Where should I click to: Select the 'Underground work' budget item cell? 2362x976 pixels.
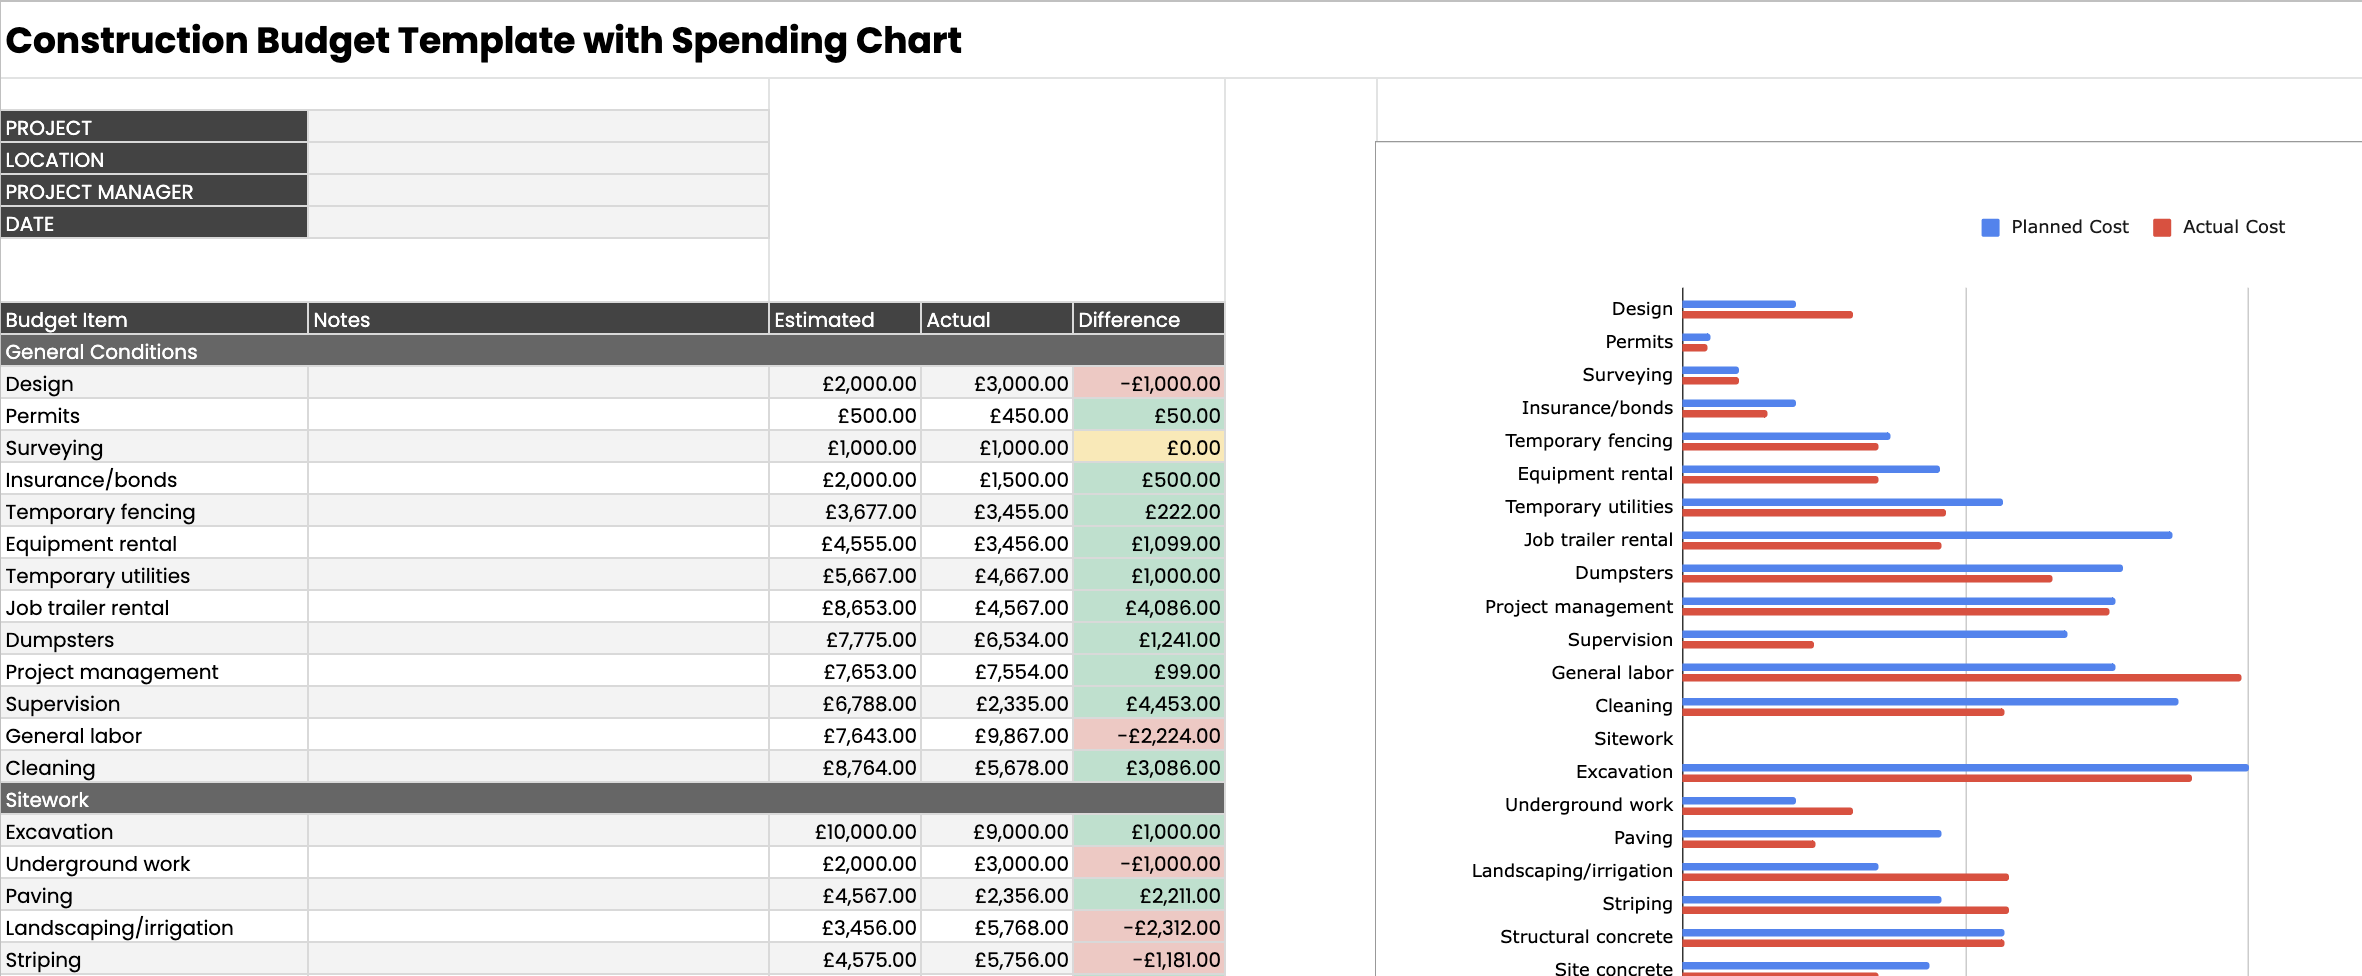pyautogui.click(x=154, y=863)
